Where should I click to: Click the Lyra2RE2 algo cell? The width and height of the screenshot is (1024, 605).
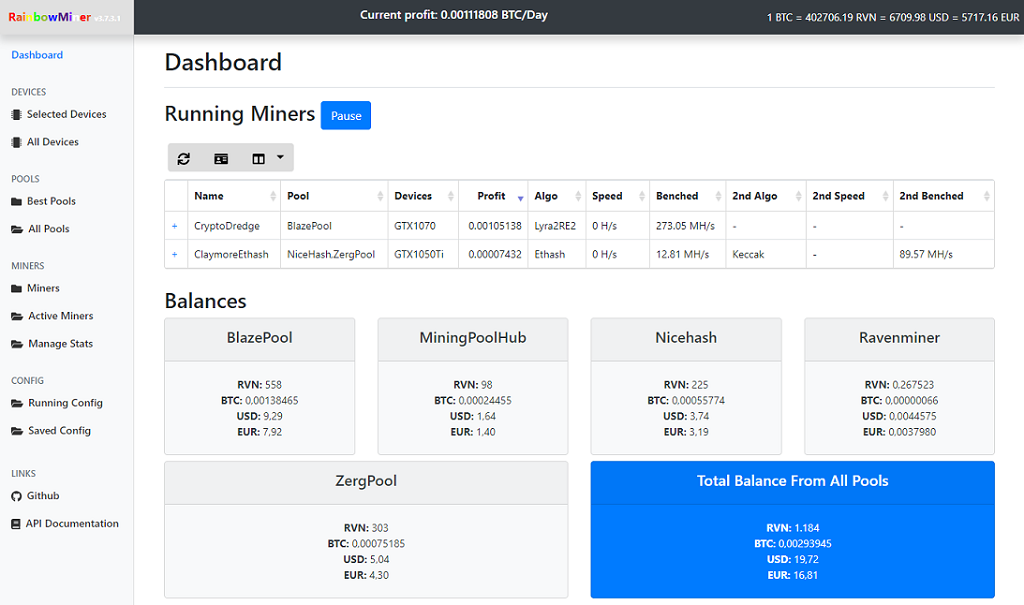555,226
